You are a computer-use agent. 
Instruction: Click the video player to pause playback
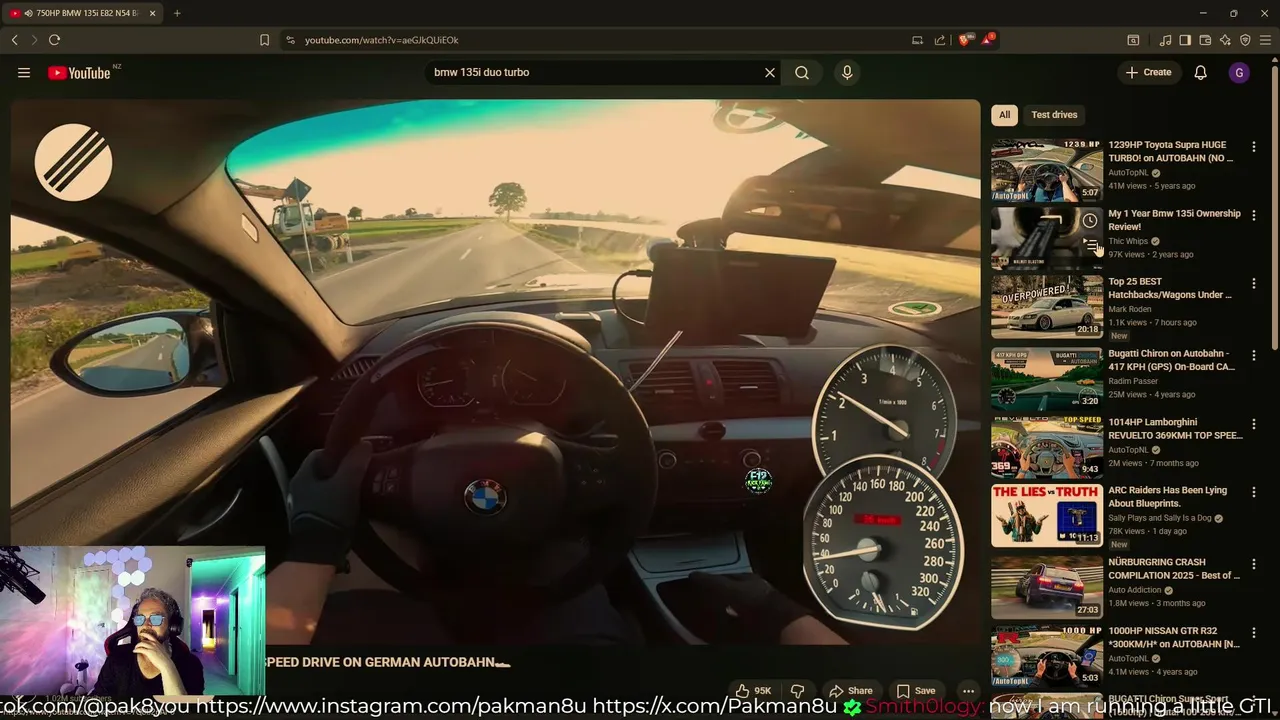495,371
